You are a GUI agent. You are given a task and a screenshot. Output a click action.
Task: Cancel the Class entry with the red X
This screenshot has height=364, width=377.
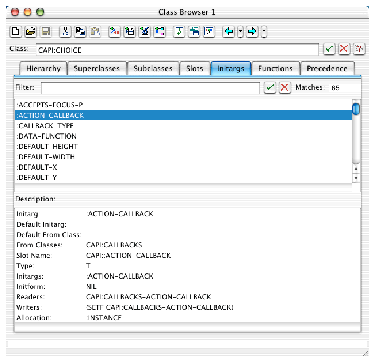point(344,49)
